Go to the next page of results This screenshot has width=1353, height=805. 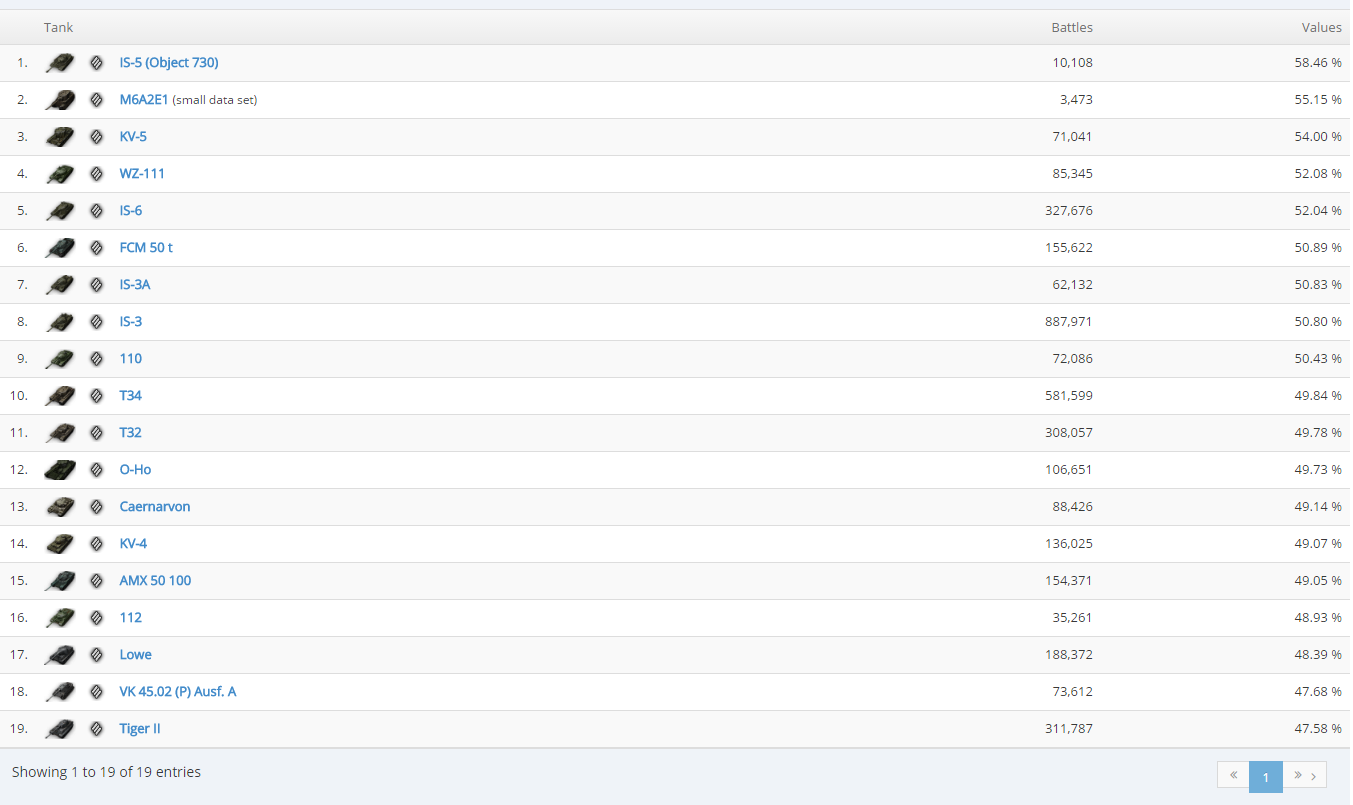pos(1305,776)
